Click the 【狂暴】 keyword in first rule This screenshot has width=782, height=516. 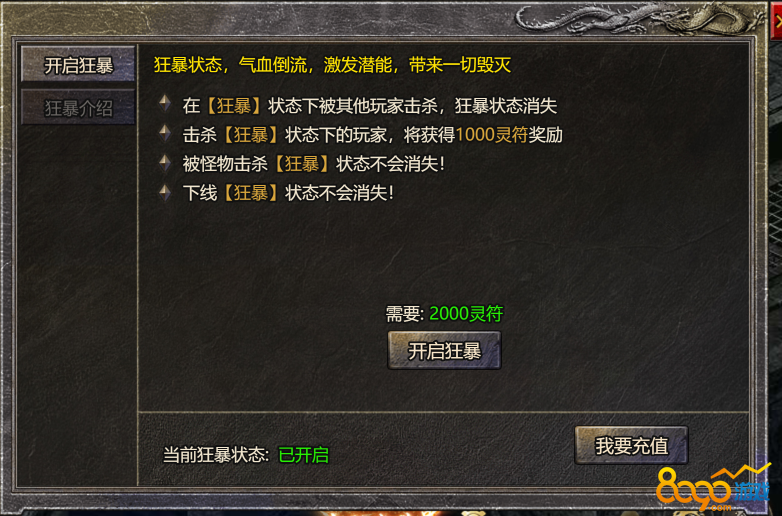click(233, 106)
